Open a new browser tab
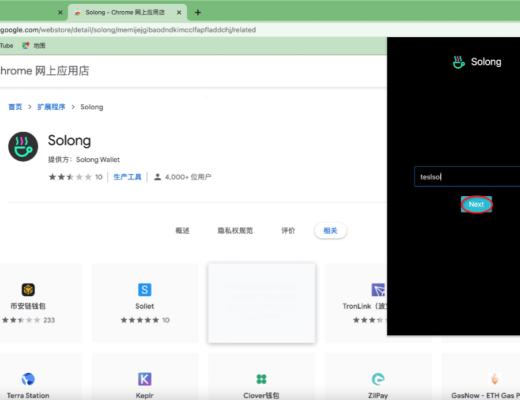The image size is (520, 400). click(198, 13)
